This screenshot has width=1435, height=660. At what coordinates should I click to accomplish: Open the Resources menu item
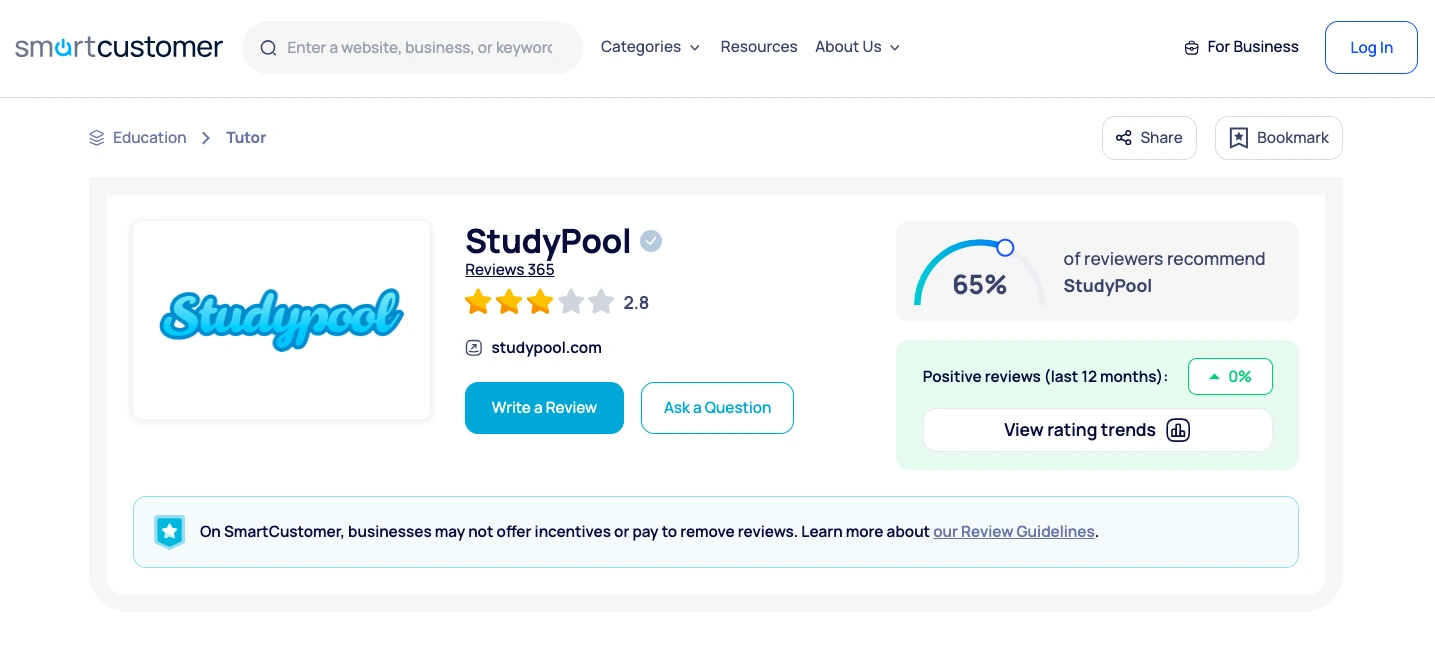tap(759, 47)
